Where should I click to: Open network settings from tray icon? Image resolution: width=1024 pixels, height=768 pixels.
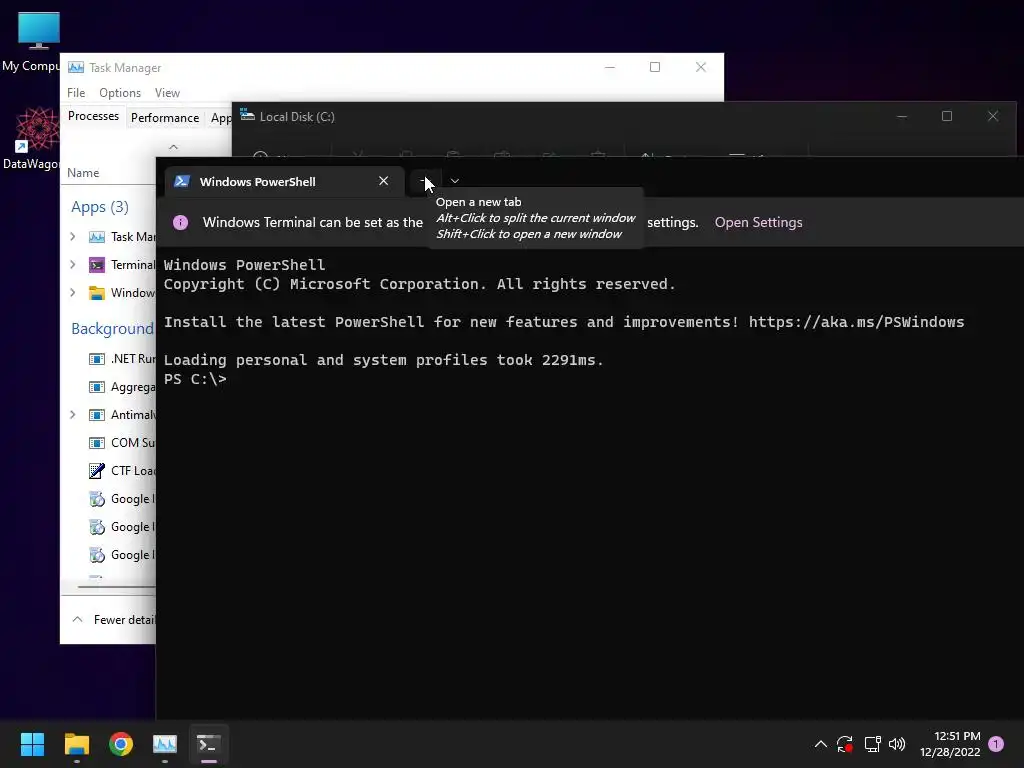pyautogui.click(x=872, y=744)
